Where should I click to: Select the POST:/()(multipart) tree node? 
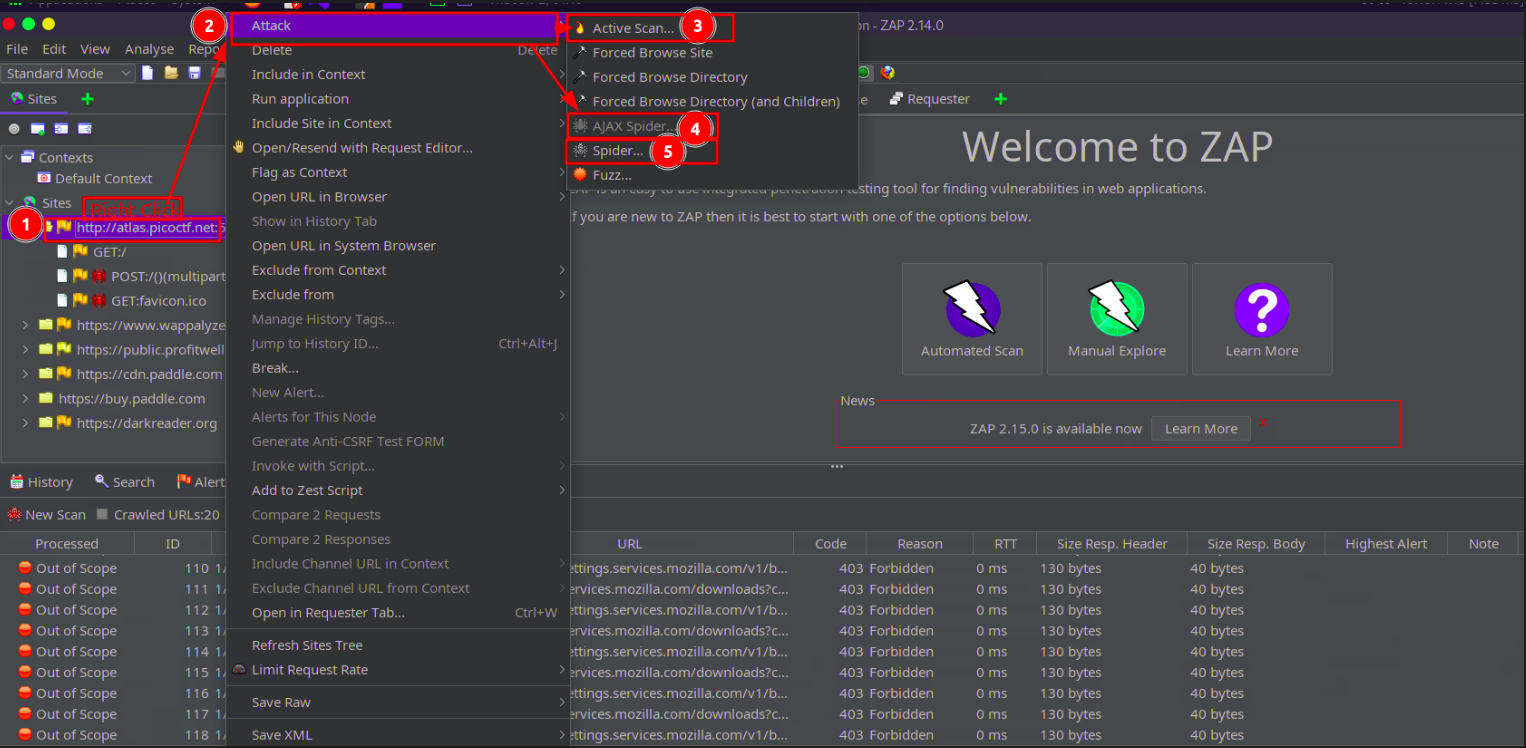140,276
